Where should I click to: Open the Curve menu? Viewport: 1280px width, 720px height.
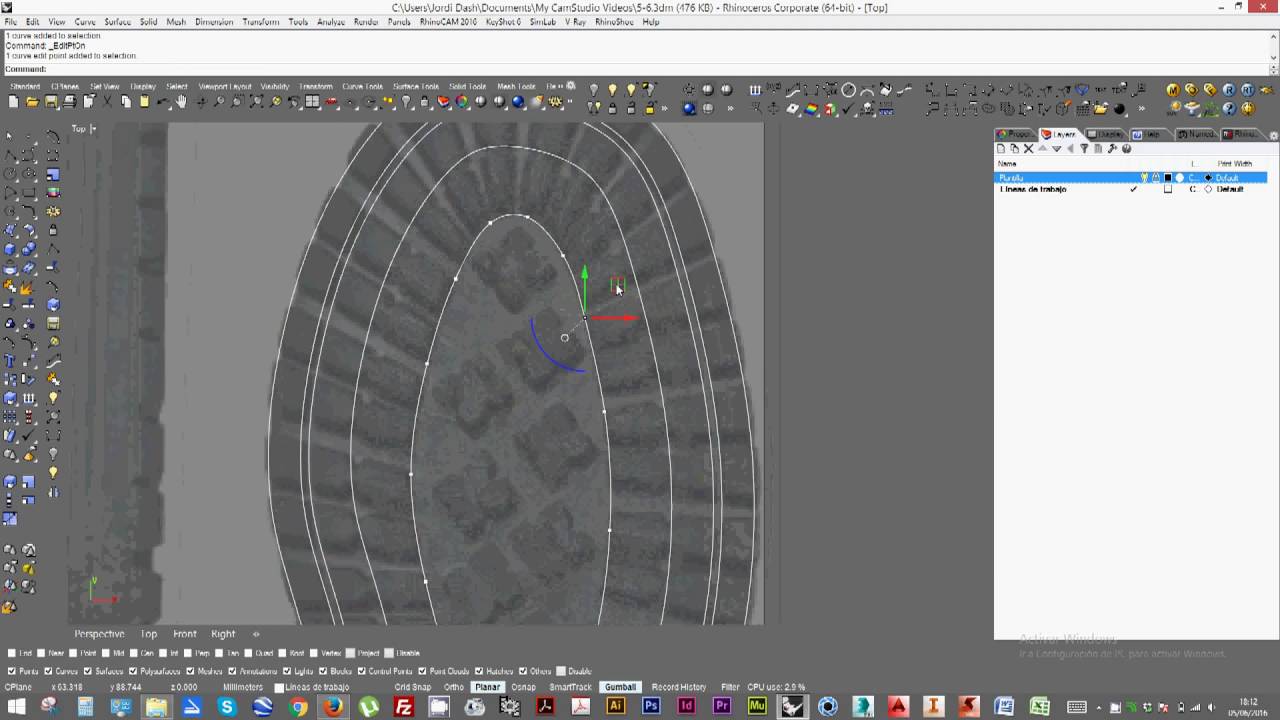coord(85,22)
